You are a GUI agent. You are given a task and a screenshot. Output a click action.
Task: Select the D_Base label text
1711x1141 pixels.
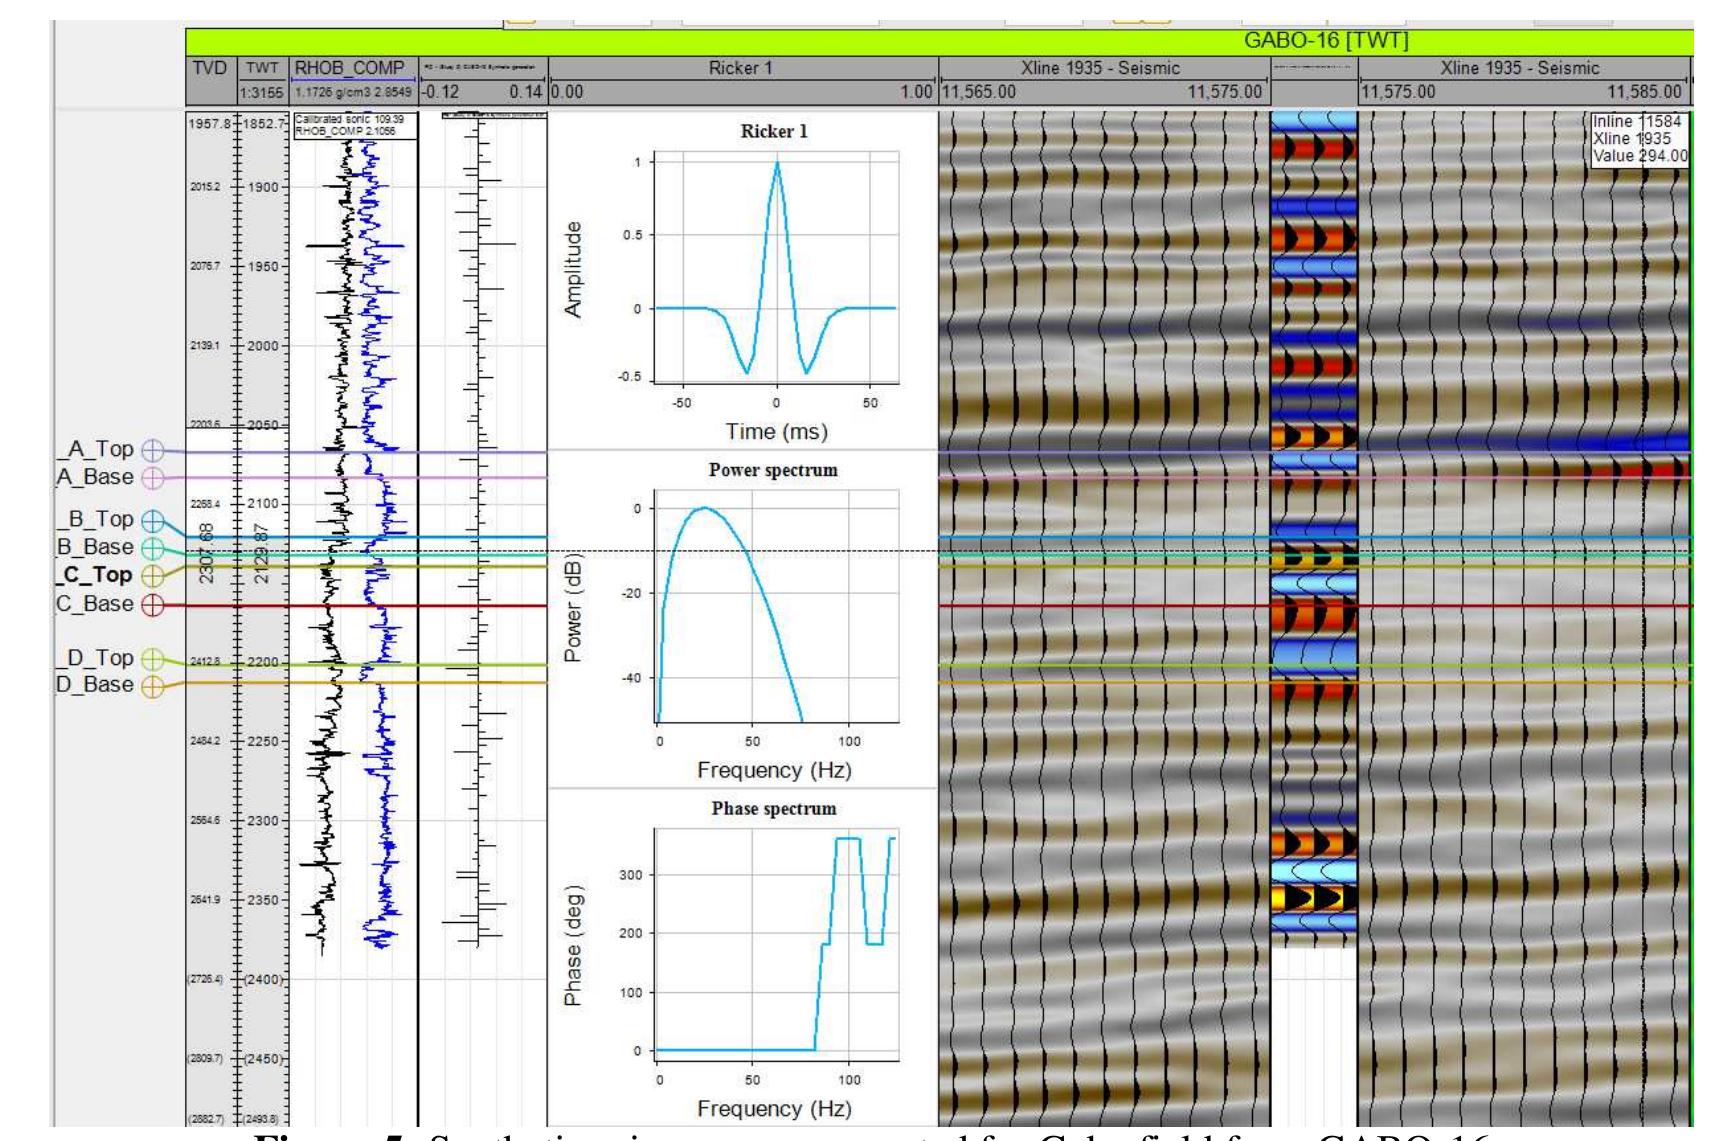coord(94,685)
